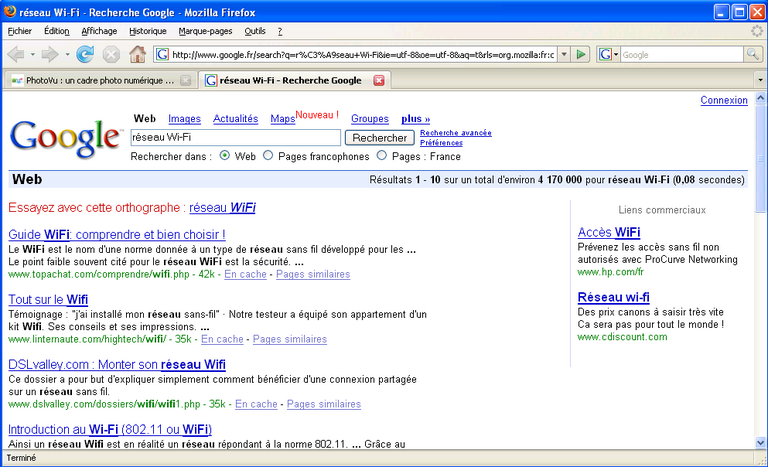Viewport: 768px width, 467px height.
Task: Click the Rechercher button
Action: (x=380, y=138)
